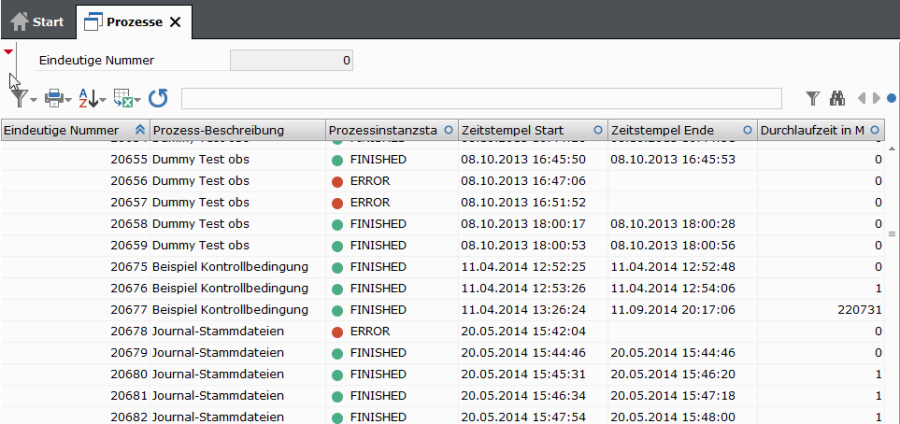Image resolution: width=900 pixels, height=424 pixels.
Task: Click the vertical scrollbar grip handle
Action: [x=892, y=234]
